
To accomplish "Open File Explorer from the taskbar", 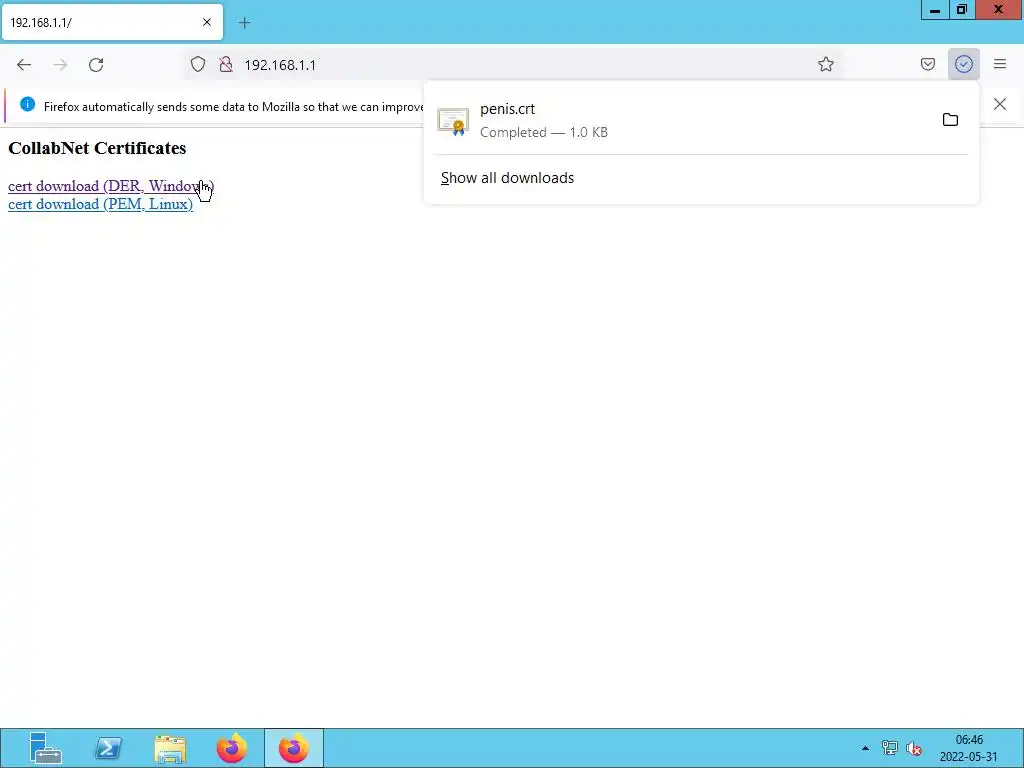I will (x=170, y=748).
